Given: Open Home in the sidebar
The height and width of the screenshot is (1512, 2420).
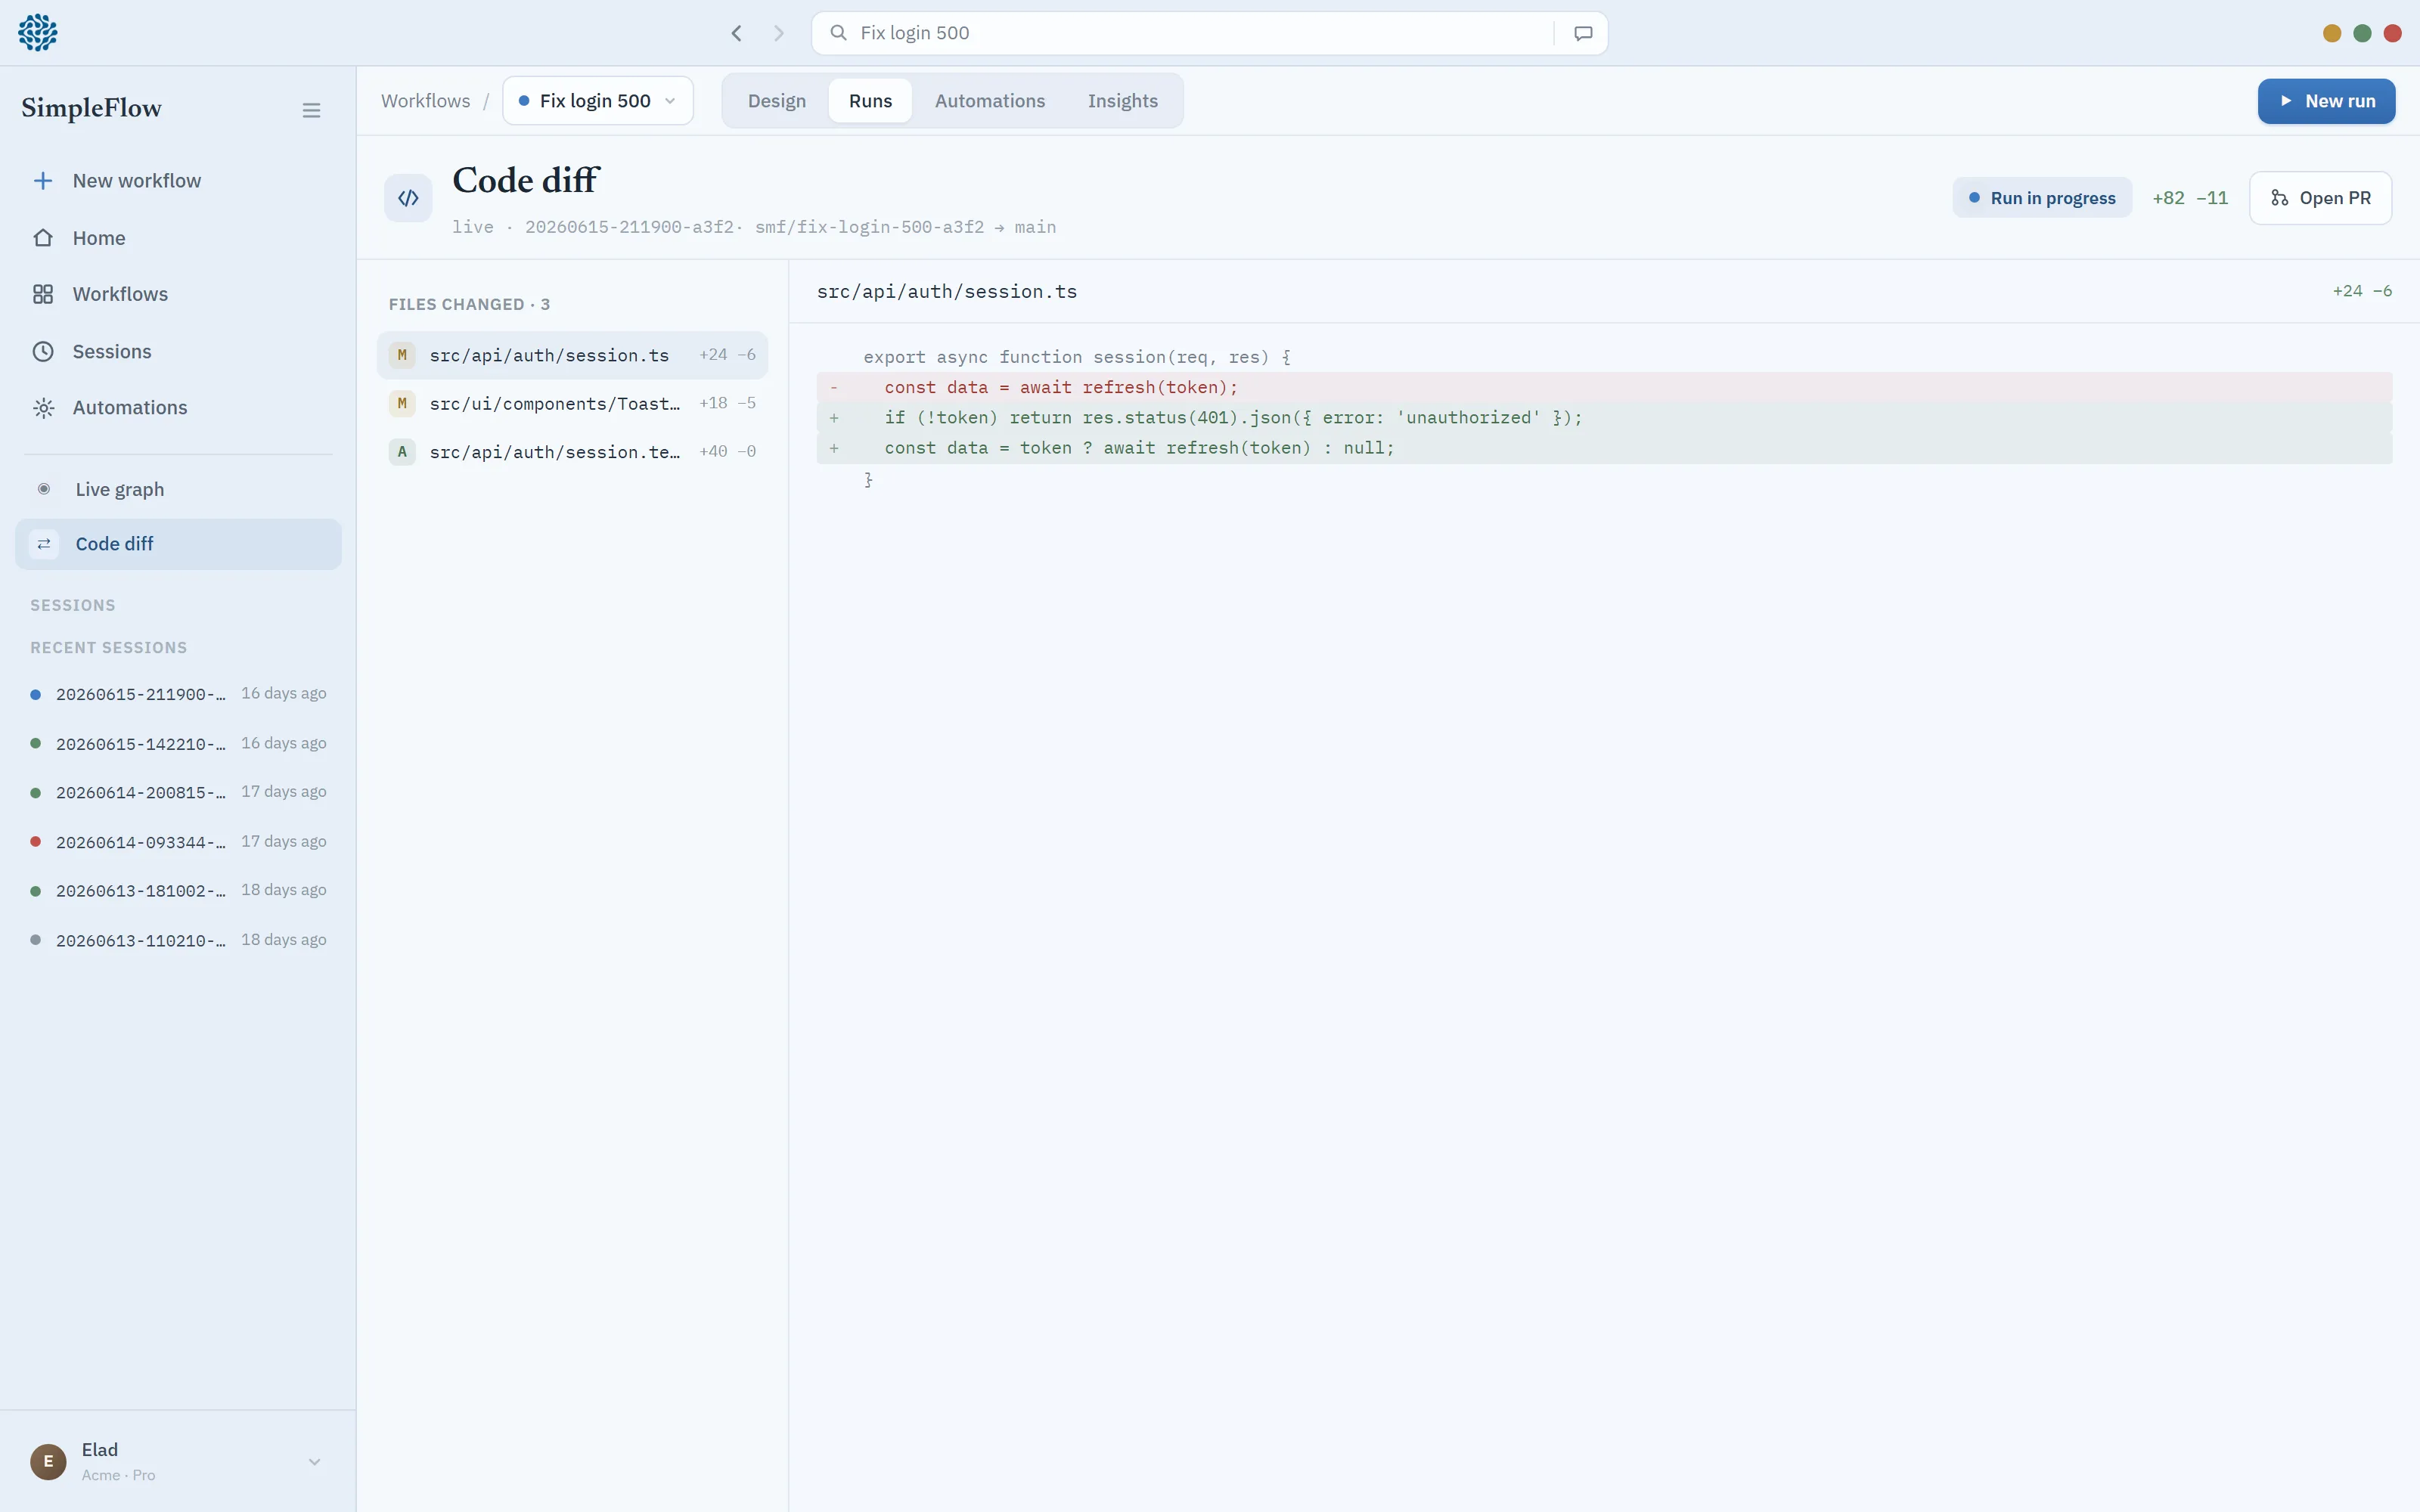Looking at the screenshot, I should [x=178, y=238].
